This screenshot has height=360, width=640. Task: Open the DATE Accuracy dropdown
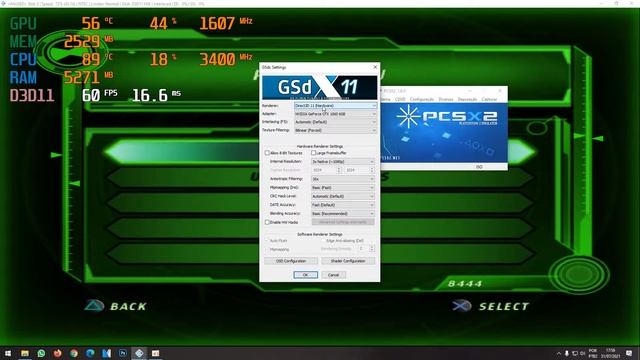tap(343, 205)
